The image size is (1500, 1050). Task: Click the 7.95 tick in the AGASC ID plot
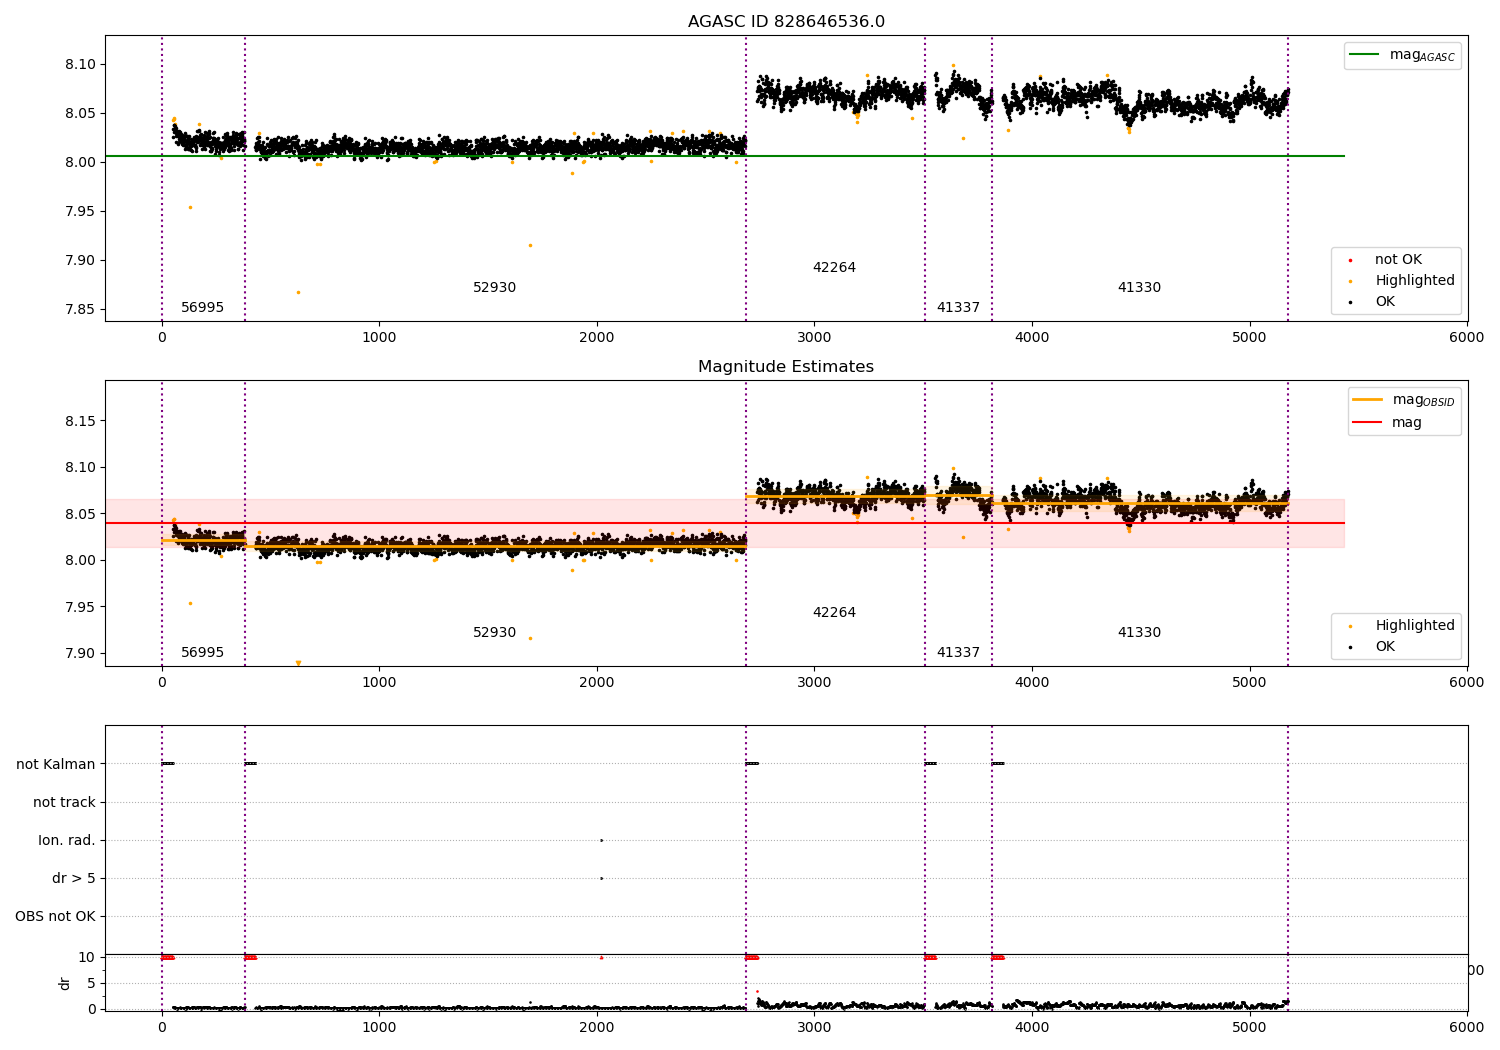80,212
